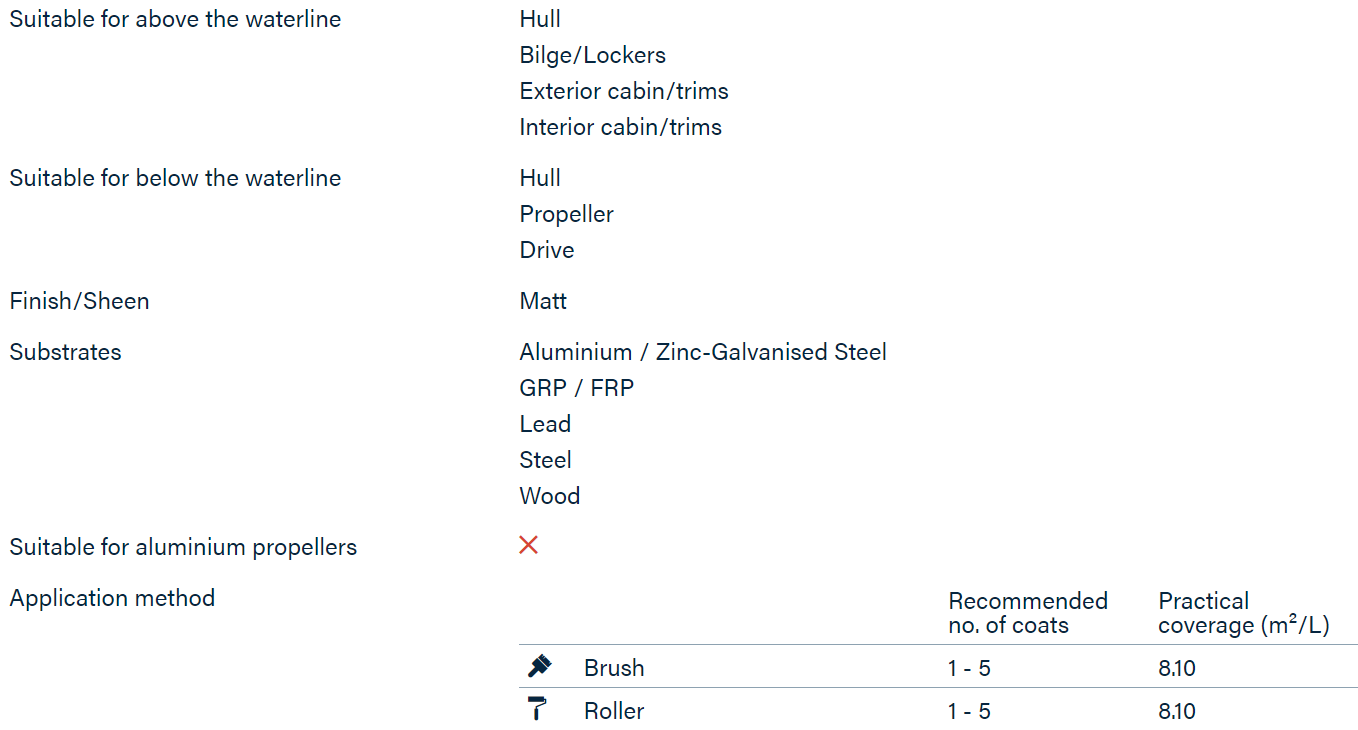Click the Suitable for below the waterline label
Screen dimensions: 1358x730
pyautogui.click(x=175, y=178)
